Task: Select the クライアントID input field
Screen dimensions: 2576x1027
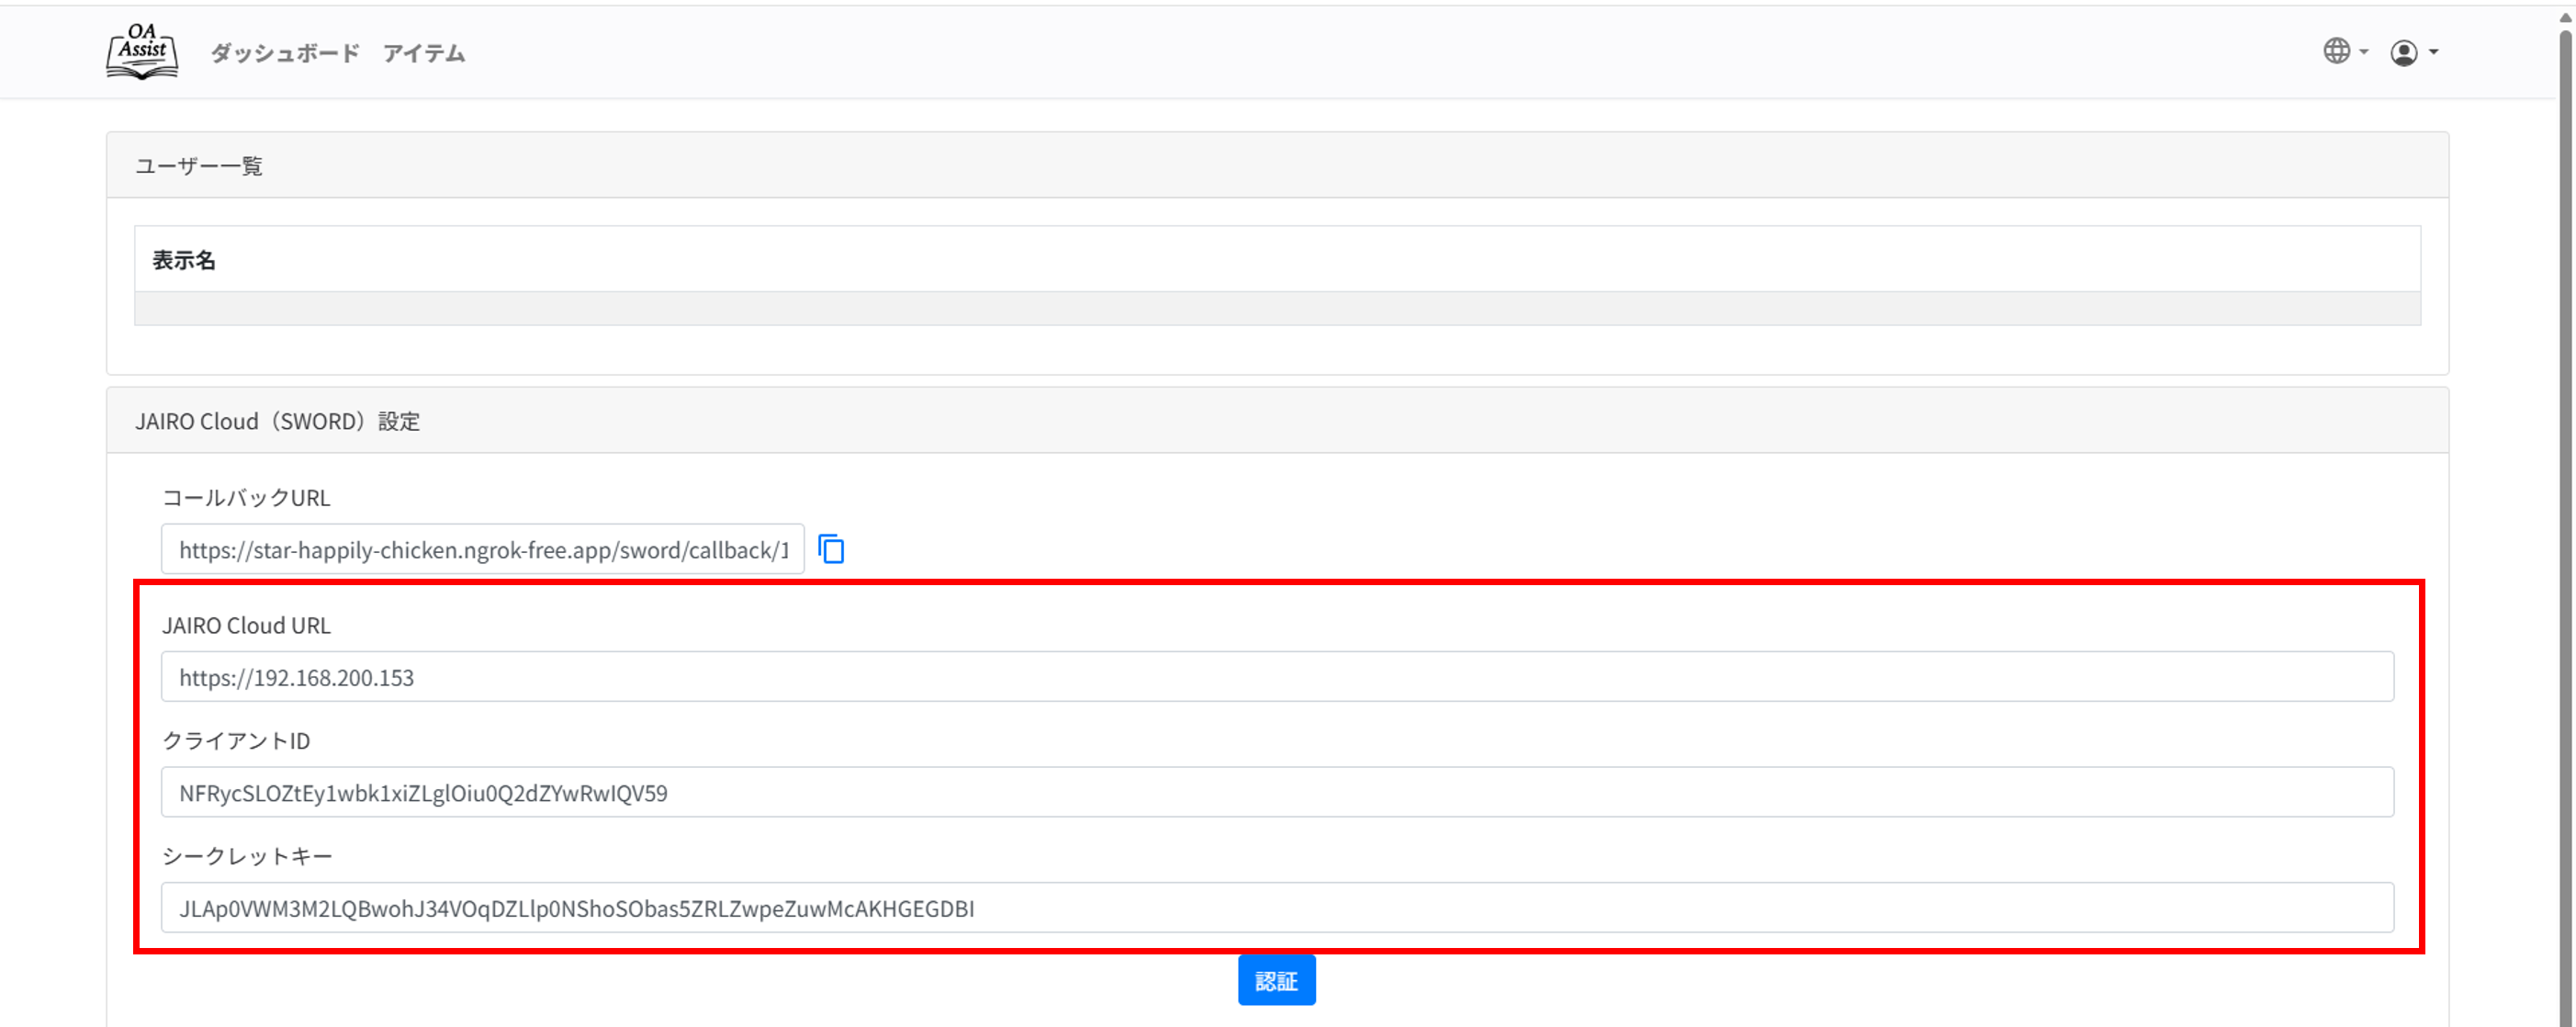Action: pyautogui.click(x=1276, y=792)
